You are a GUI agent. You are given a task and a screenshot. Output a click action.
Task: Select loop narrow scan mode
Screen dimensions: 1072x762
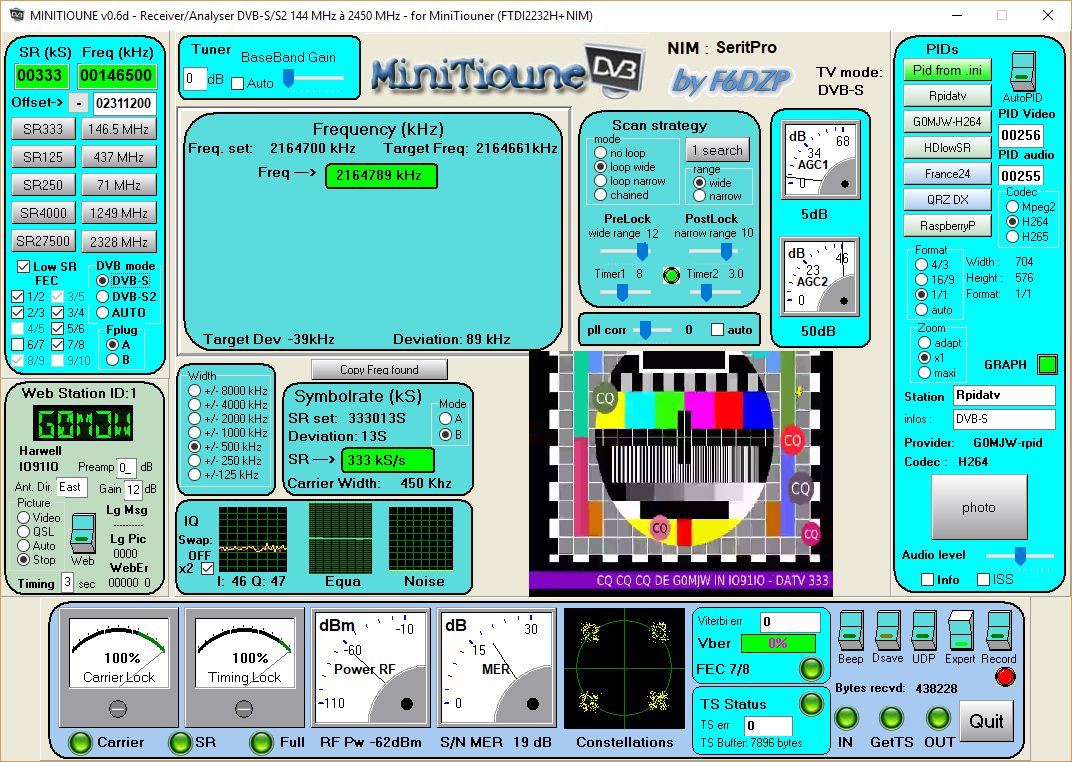point(600,180)
